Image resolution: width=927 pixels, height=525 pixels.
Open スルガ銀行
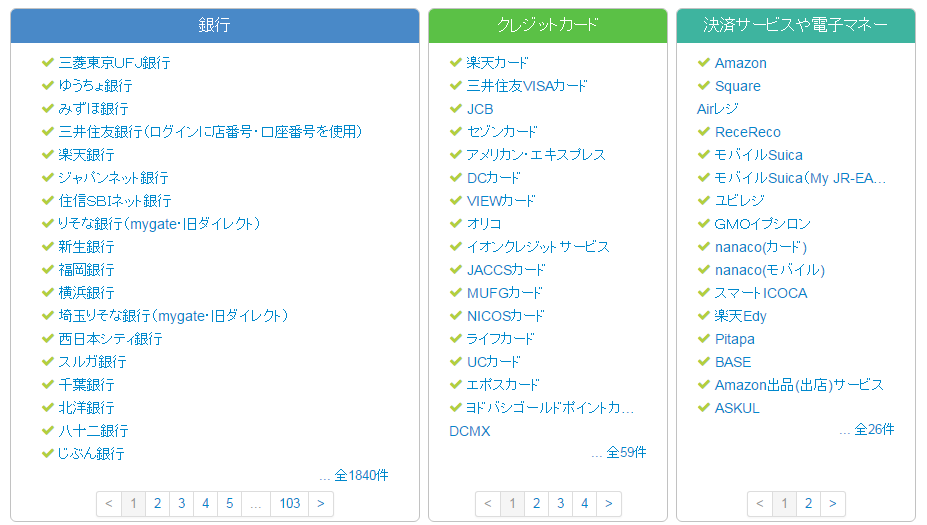92,362
